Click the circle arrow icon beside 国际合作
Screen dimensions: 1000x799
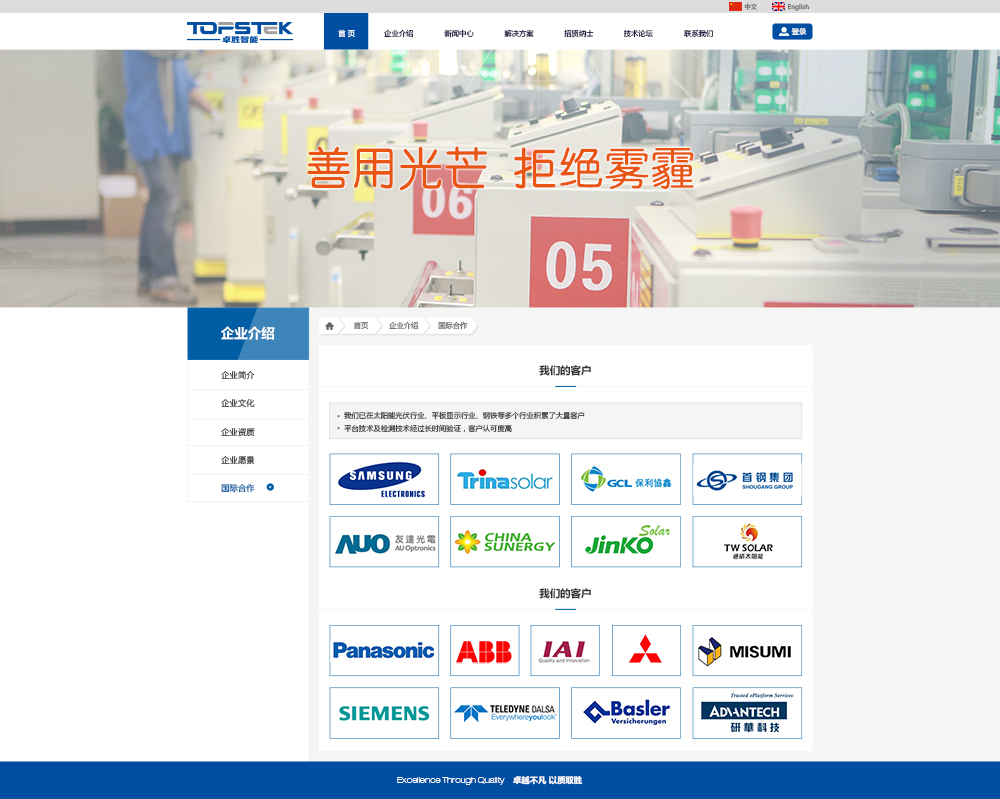[270, 487]
